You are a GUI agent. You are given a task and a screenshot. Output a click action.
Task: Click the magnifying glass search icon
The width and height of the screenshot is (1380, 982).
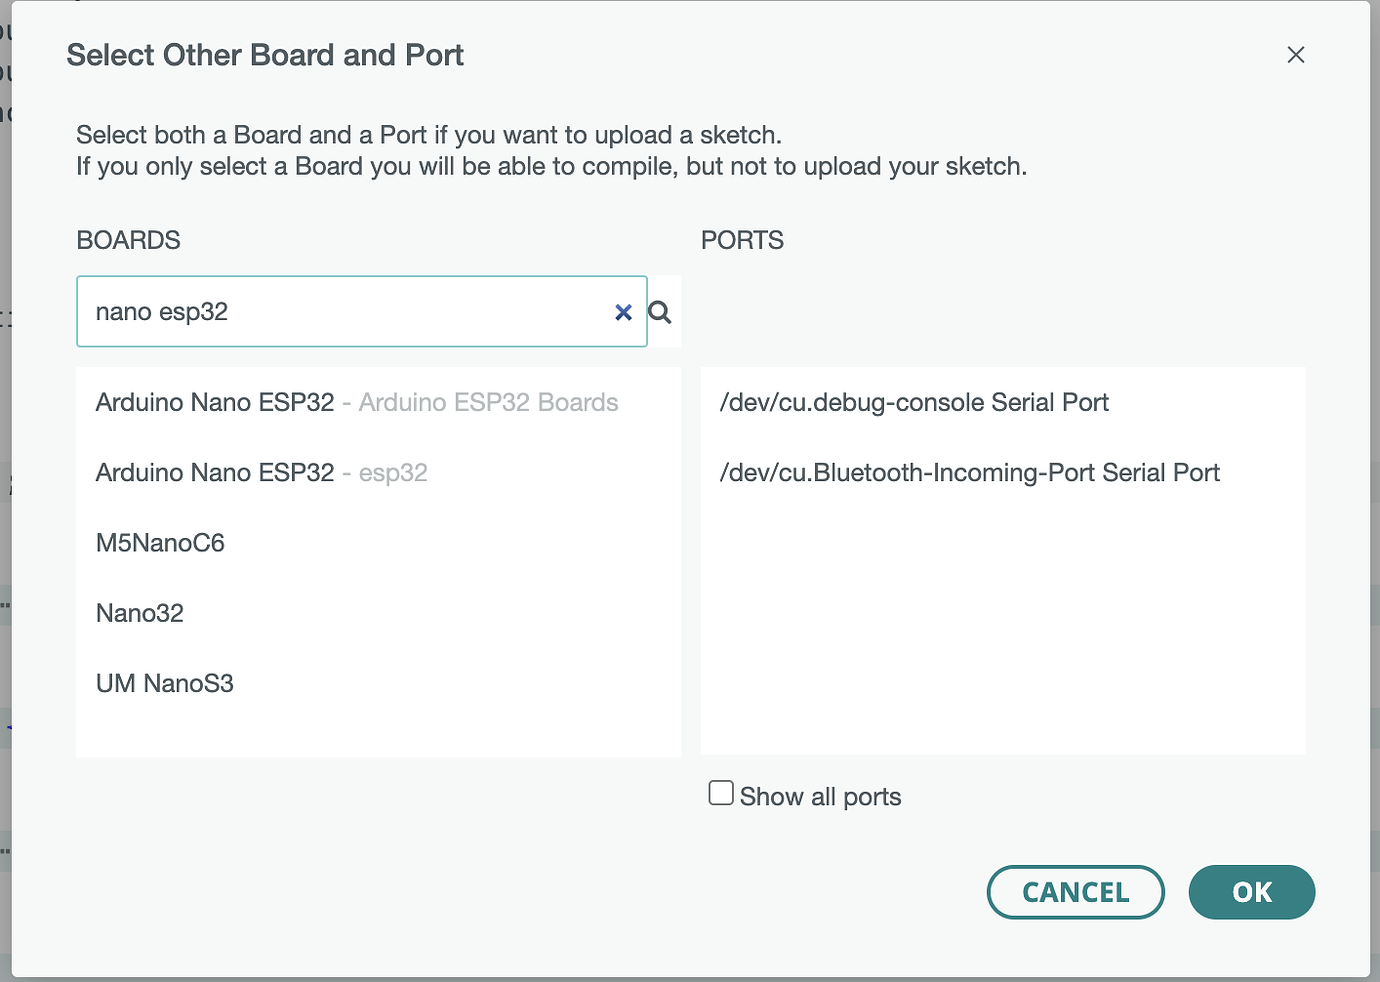point(660,311)
